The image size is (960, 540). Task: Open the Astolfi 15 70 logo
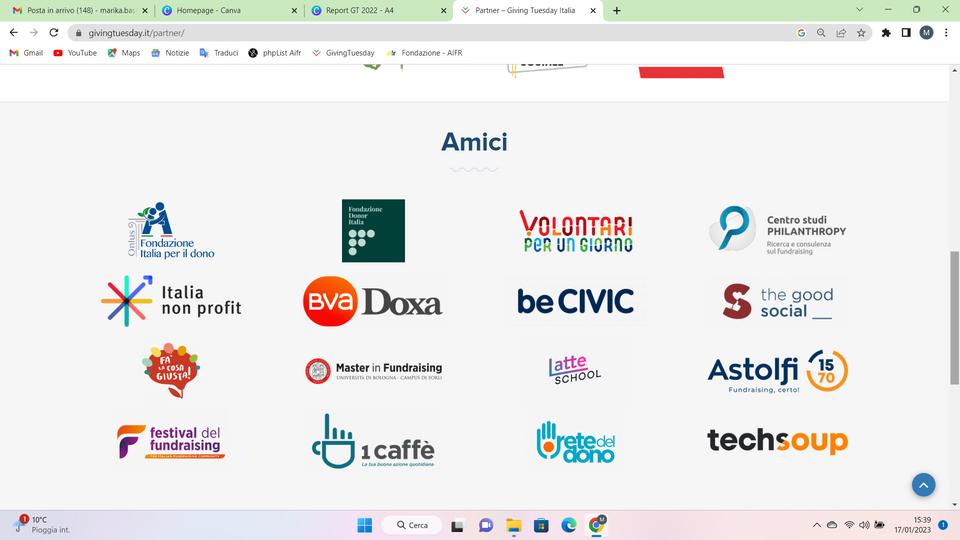click(778, 371)
